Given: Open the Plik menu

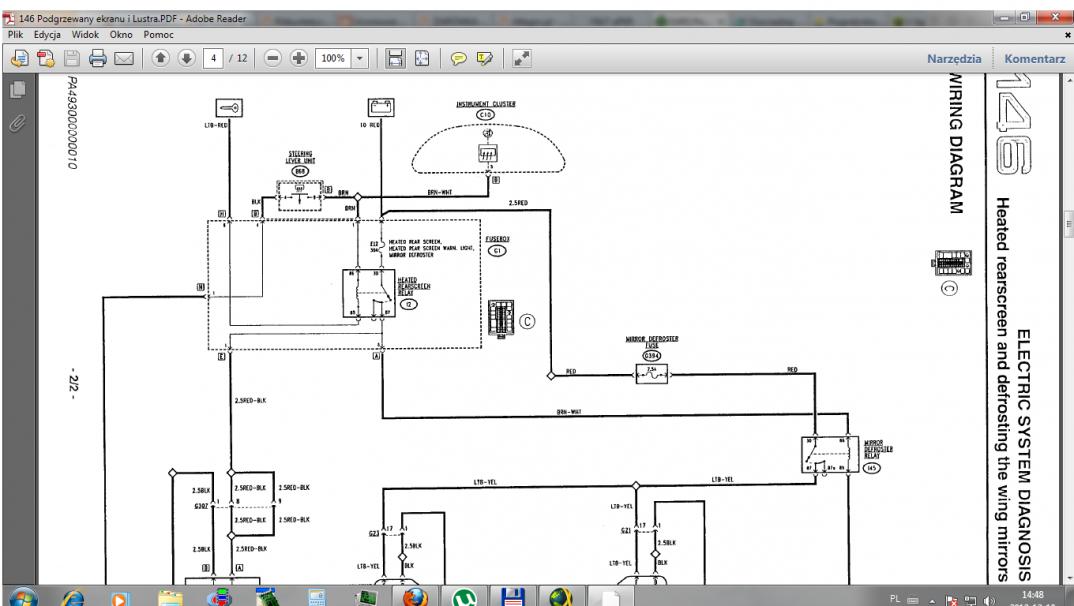Looking at the screenshot, I should [16, 34].
